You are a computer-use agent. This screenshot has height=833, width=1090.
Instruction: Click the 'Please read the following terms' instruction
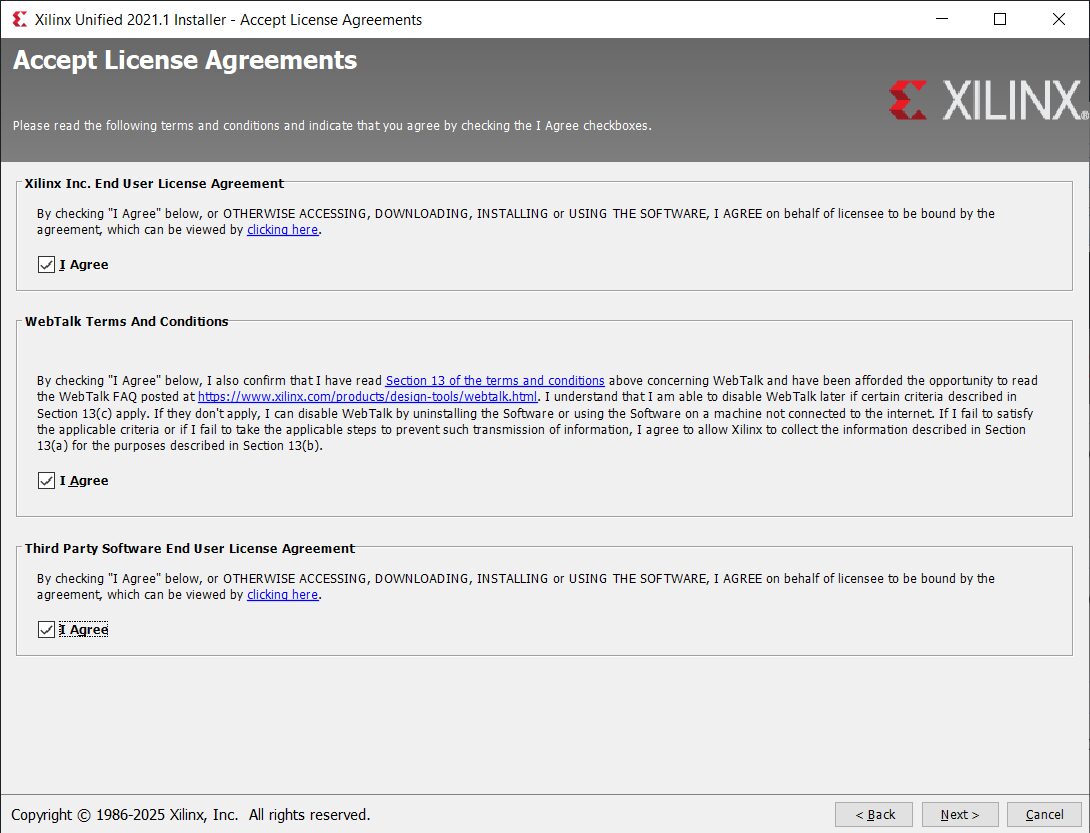pyautogui.click(x=332, y=126)
